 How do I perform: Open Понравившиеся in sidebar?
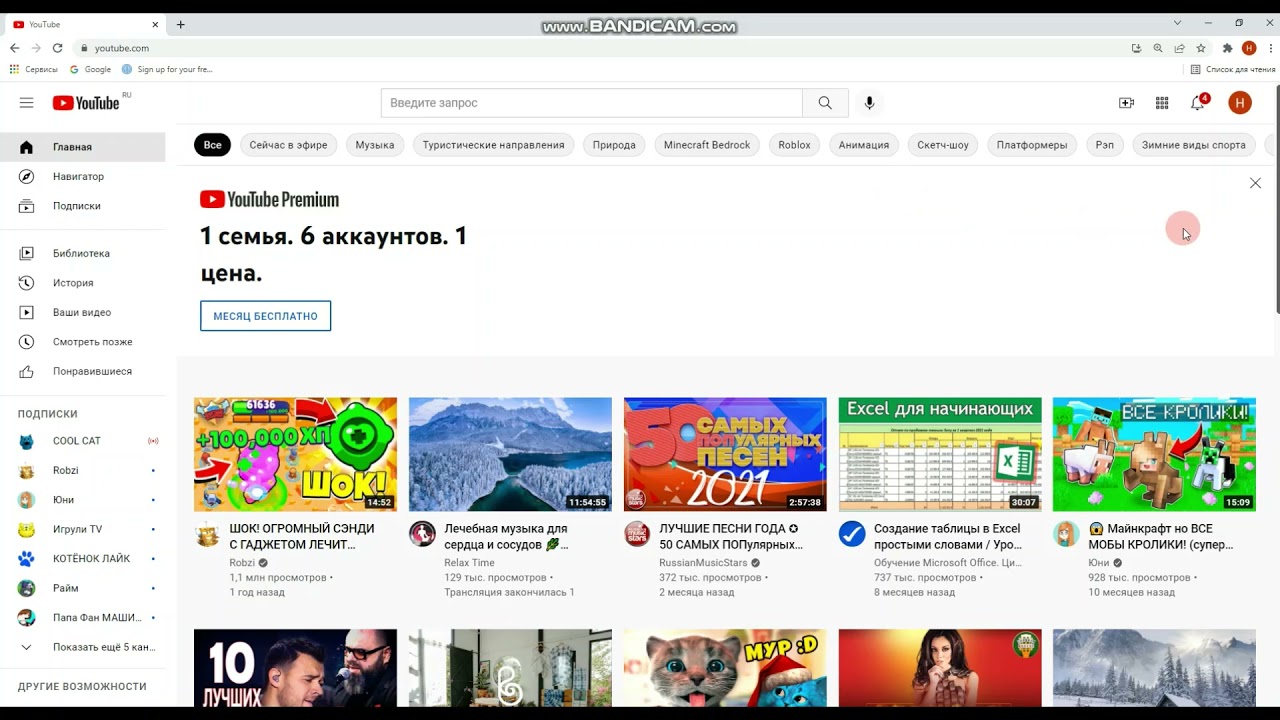pos(82,371)
